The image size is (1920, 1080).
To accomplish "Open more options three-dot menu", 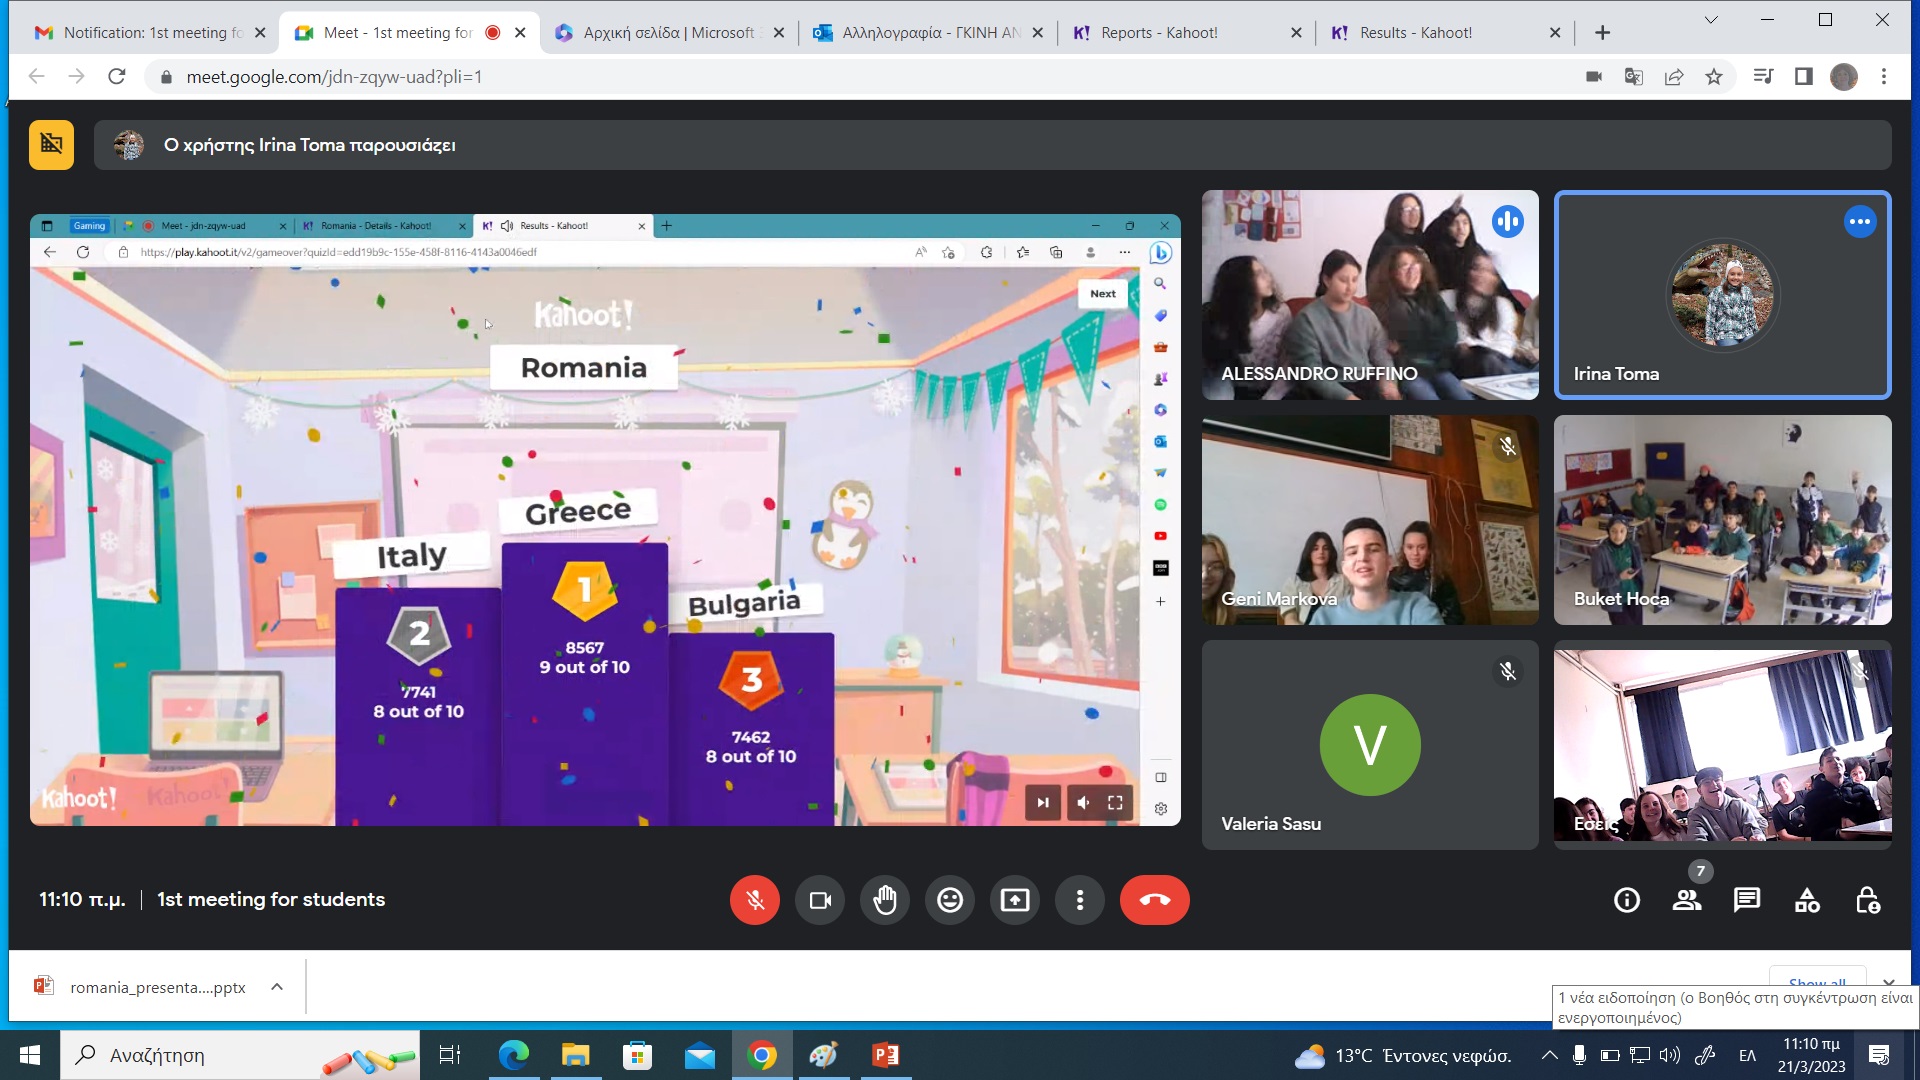I will [1080, 900].
